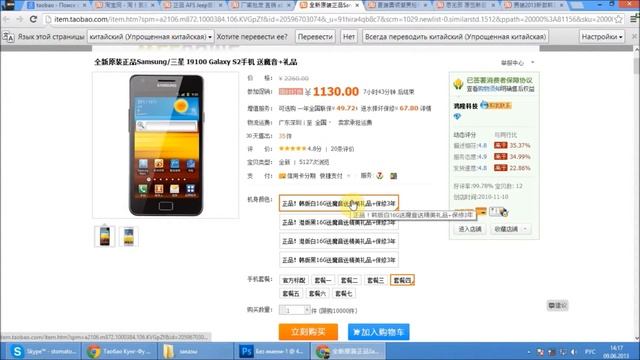Select the third phone color option 港版白16G
The image size is (640, 360).
click(339, 241)
